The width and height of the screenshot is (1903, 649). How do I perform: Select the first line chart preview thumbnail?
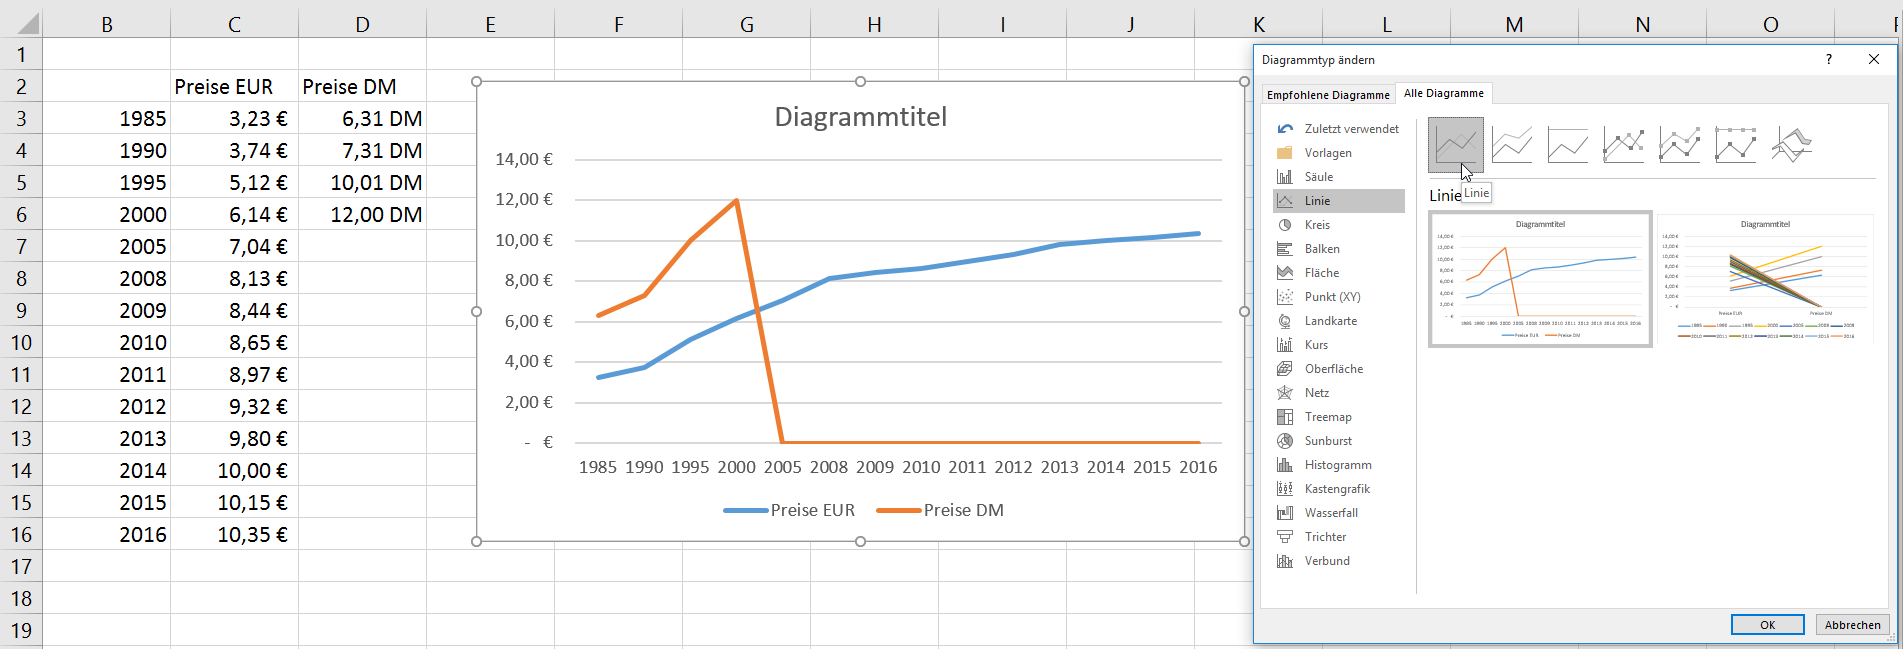click(x=1540, y=279)
